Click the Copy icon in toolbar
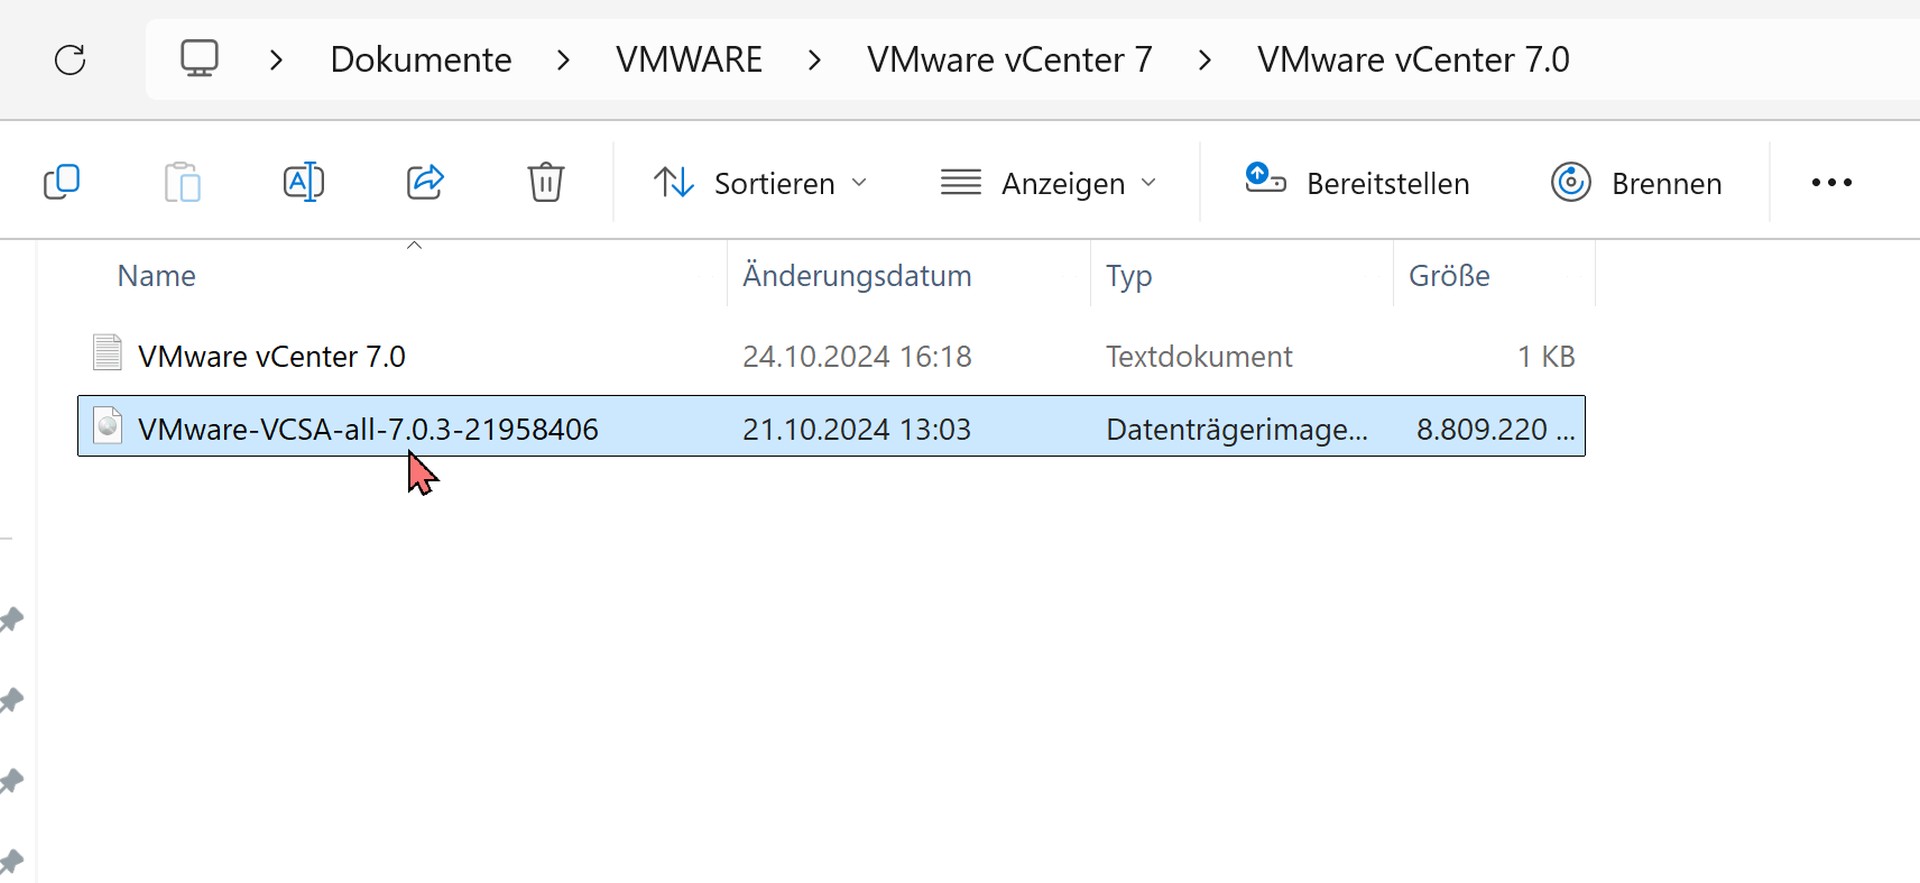Screen dimensions: 1920x883 click(62, 182)
